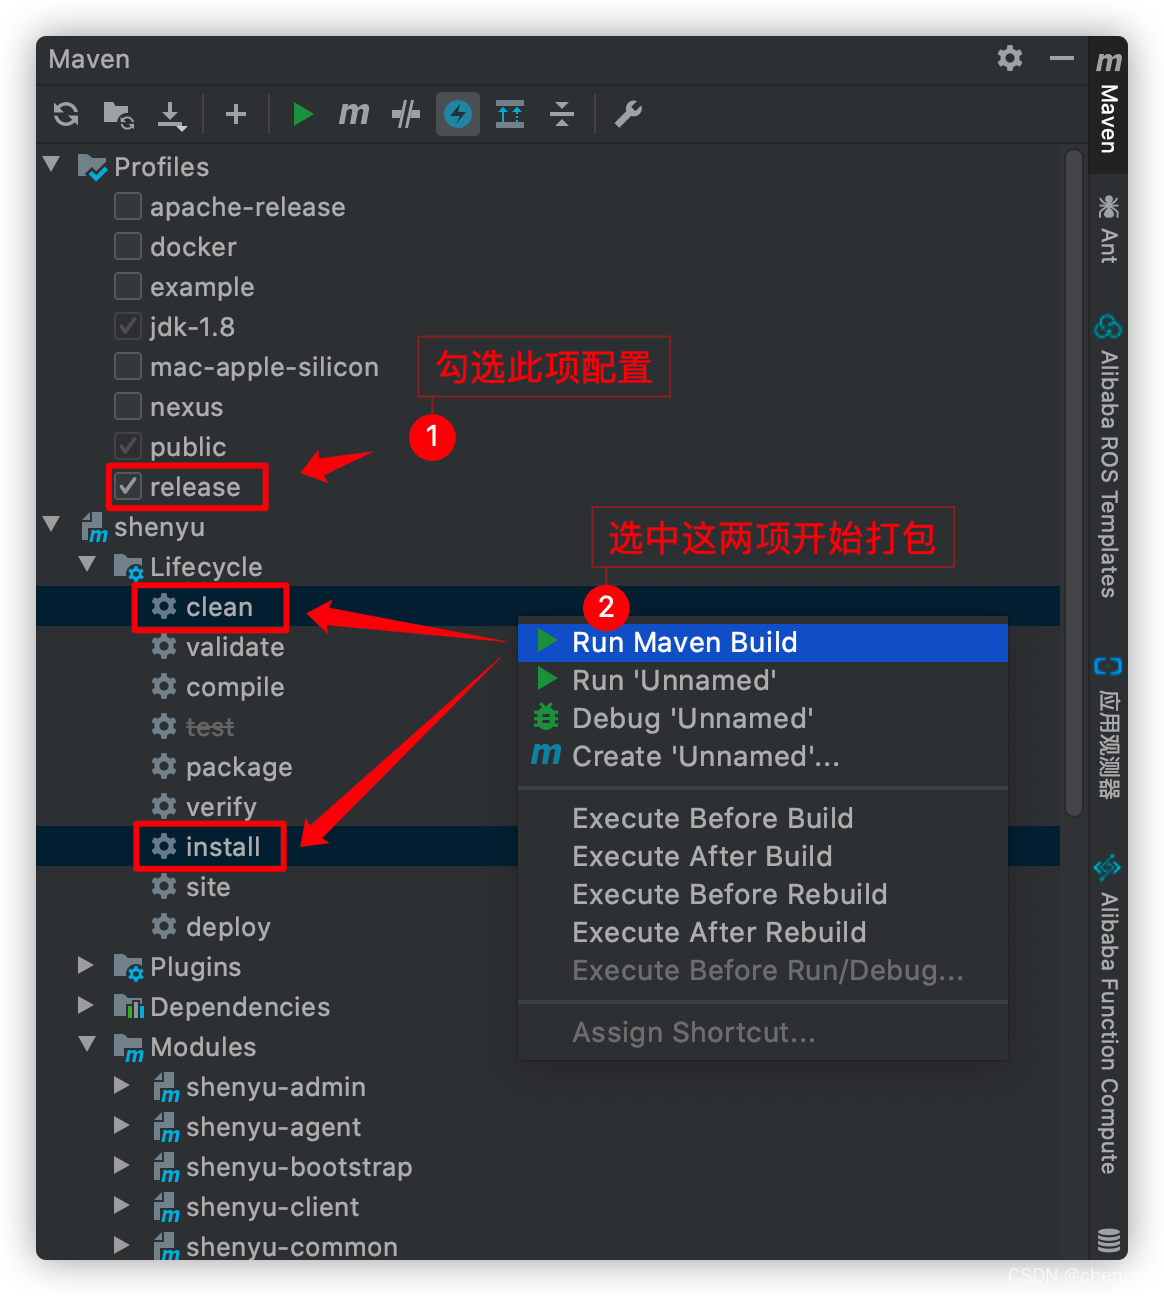This screenshot has width=1164, height=1296.
Task: Expand the Plugins node
Action: 86,965
